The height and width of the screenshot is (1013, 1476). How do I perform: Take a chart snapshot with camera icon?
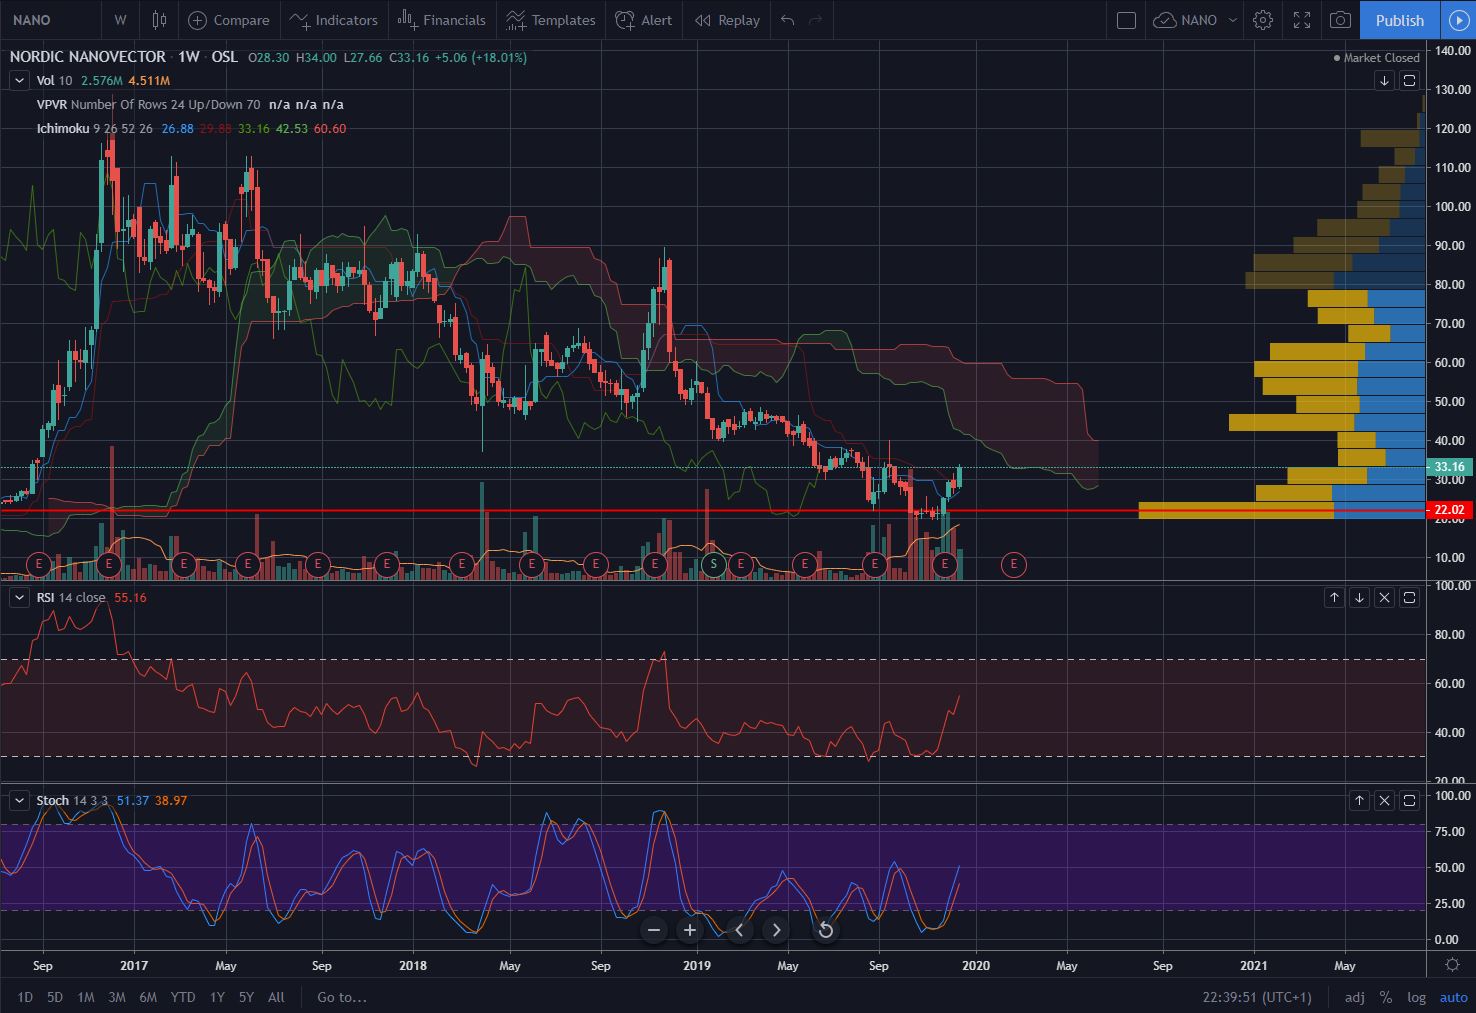[1341, 20]
